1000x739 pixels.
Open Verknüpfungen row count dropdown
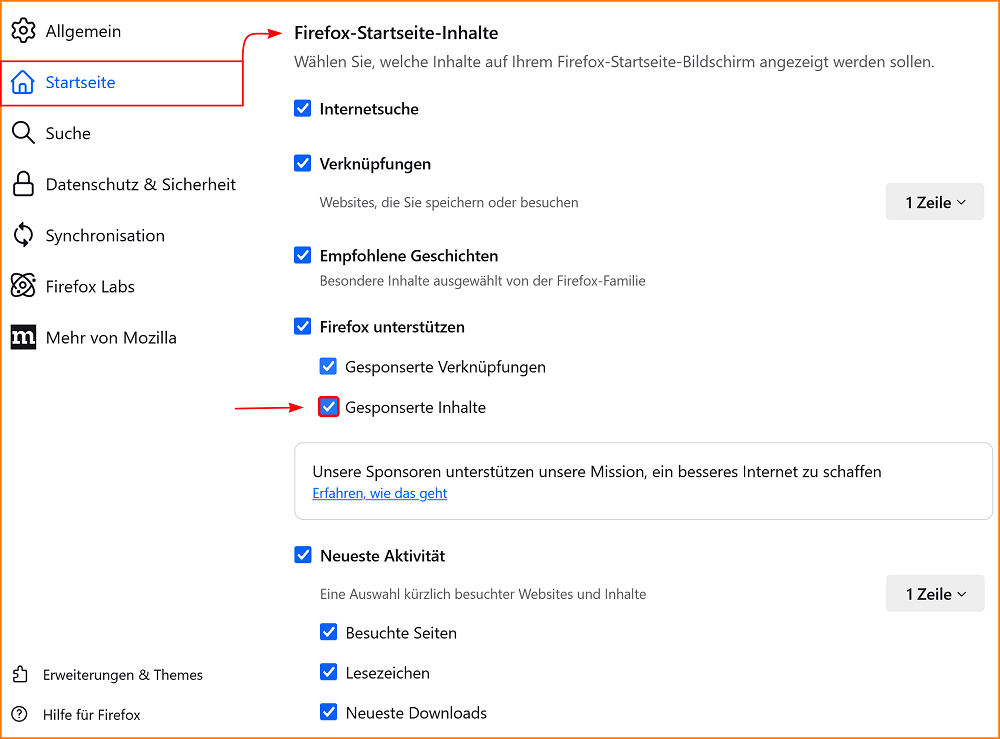[934, 202]
